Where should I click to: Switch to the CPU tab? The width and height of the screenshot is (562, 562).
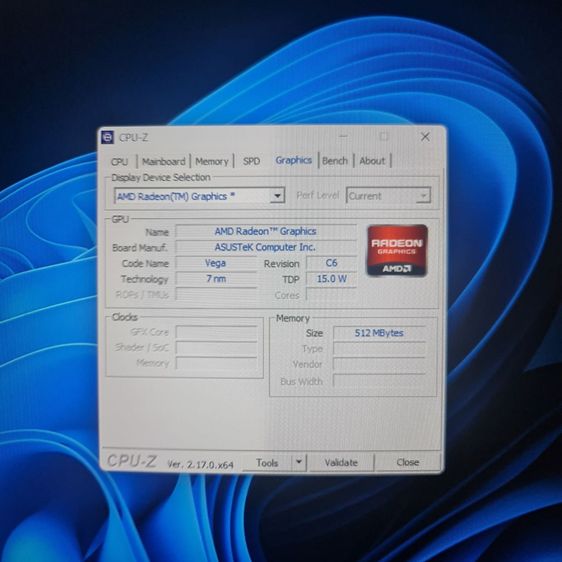(120, 162)
